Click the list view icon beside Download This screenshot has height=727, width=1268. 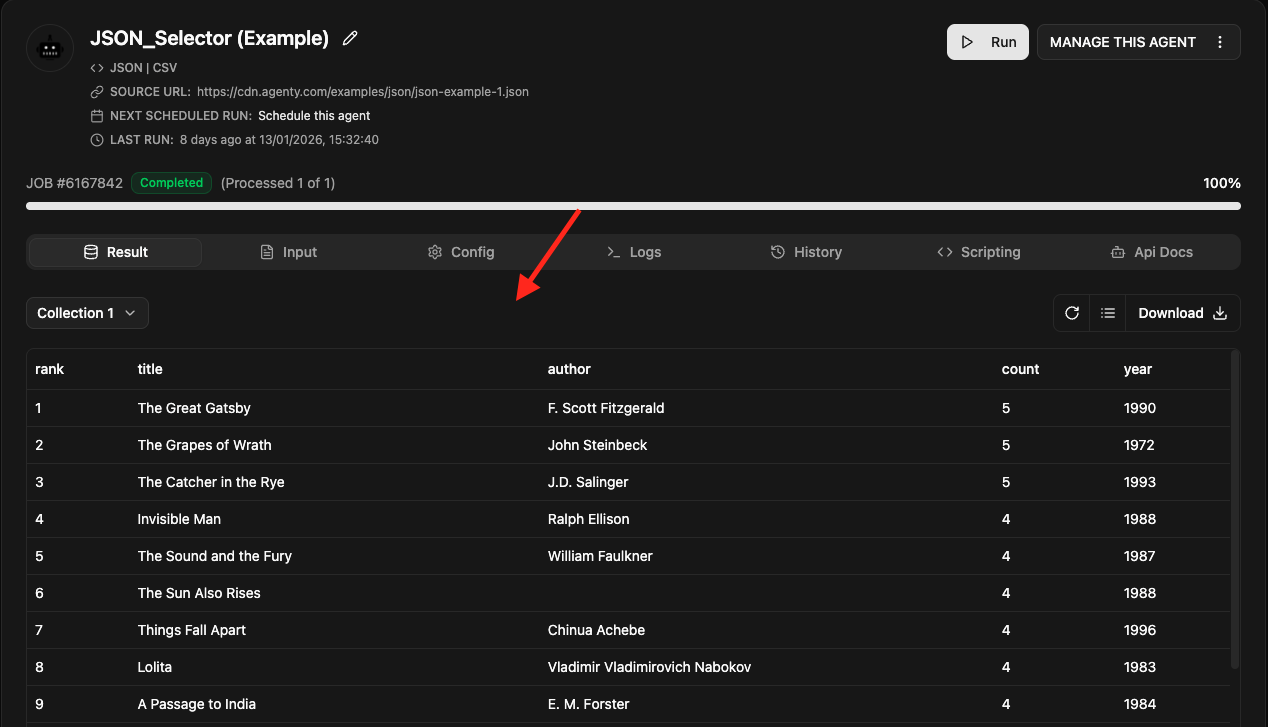[x=1108, y=313]
